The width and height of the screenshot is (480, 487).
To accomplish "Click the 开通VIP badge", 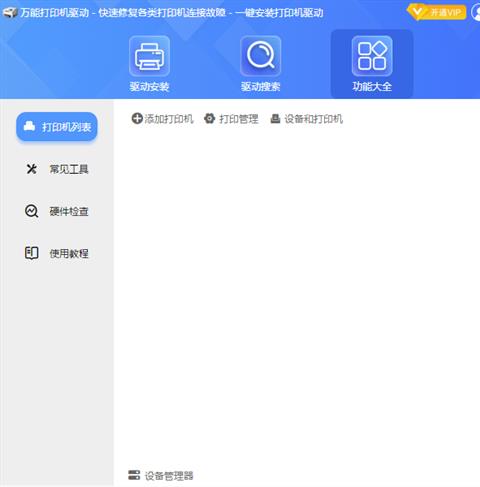I will [x=436, y=13].
